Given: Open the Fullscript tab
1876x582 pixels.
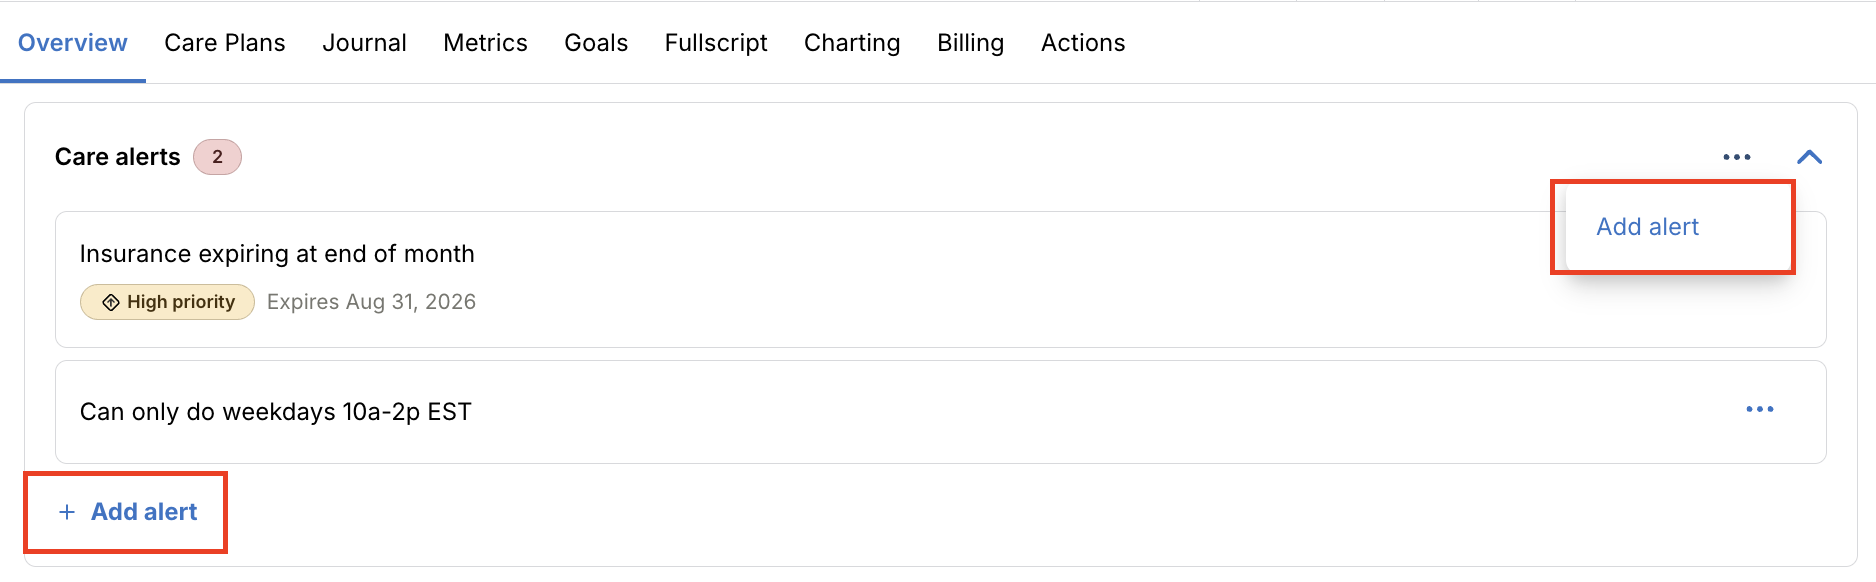Looking at the screenshot, I should point(716,43).
